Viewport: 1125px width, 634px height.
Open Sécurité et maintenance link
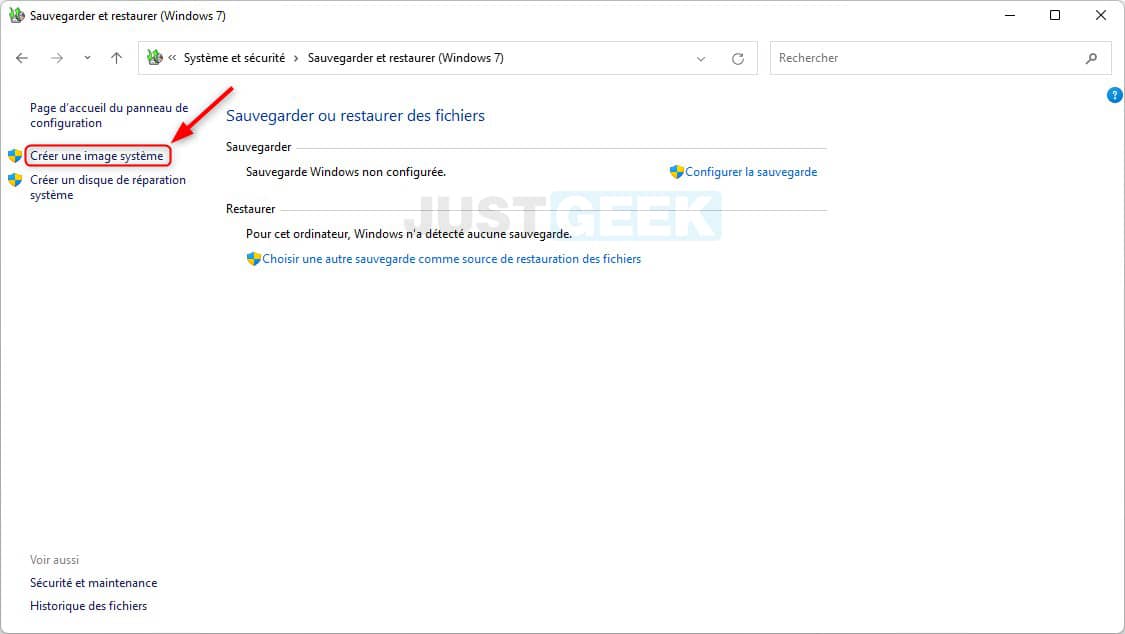93,583
